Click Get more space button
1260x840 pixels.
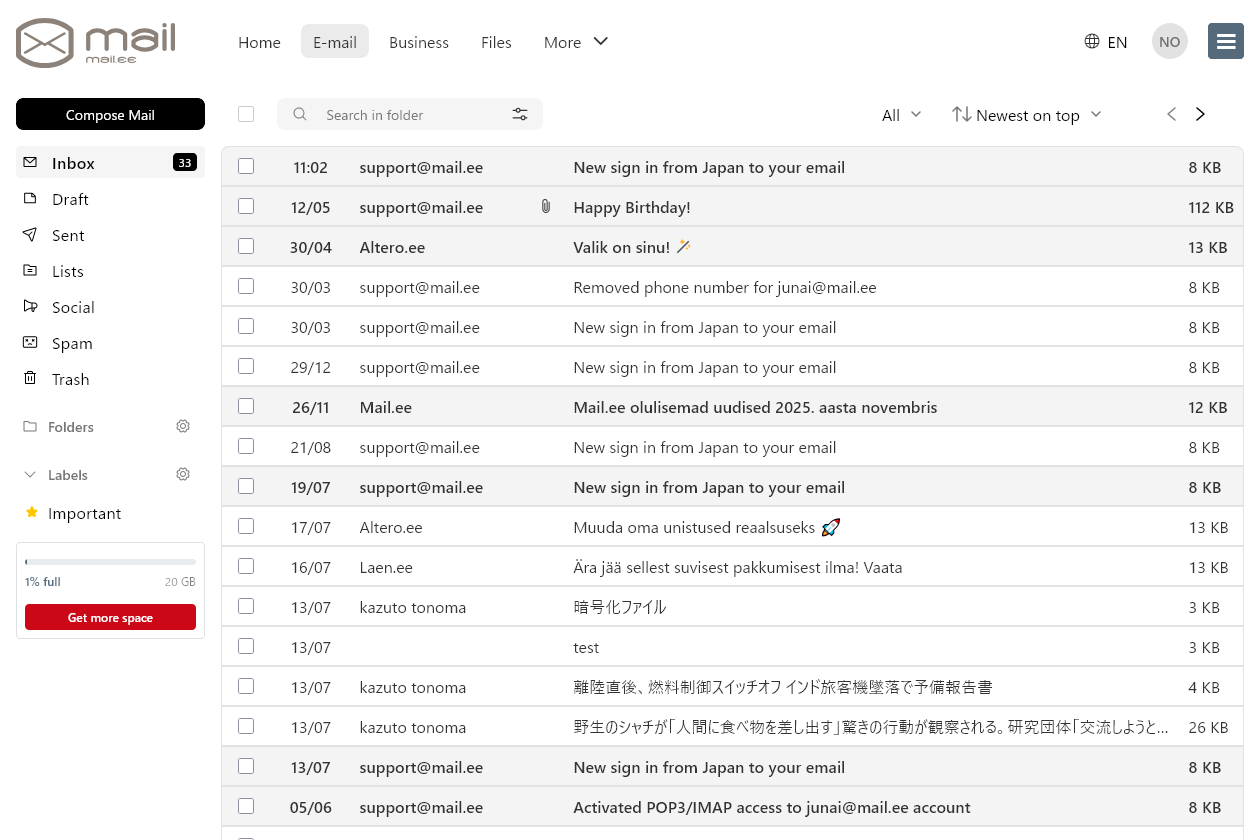[110, 618]
